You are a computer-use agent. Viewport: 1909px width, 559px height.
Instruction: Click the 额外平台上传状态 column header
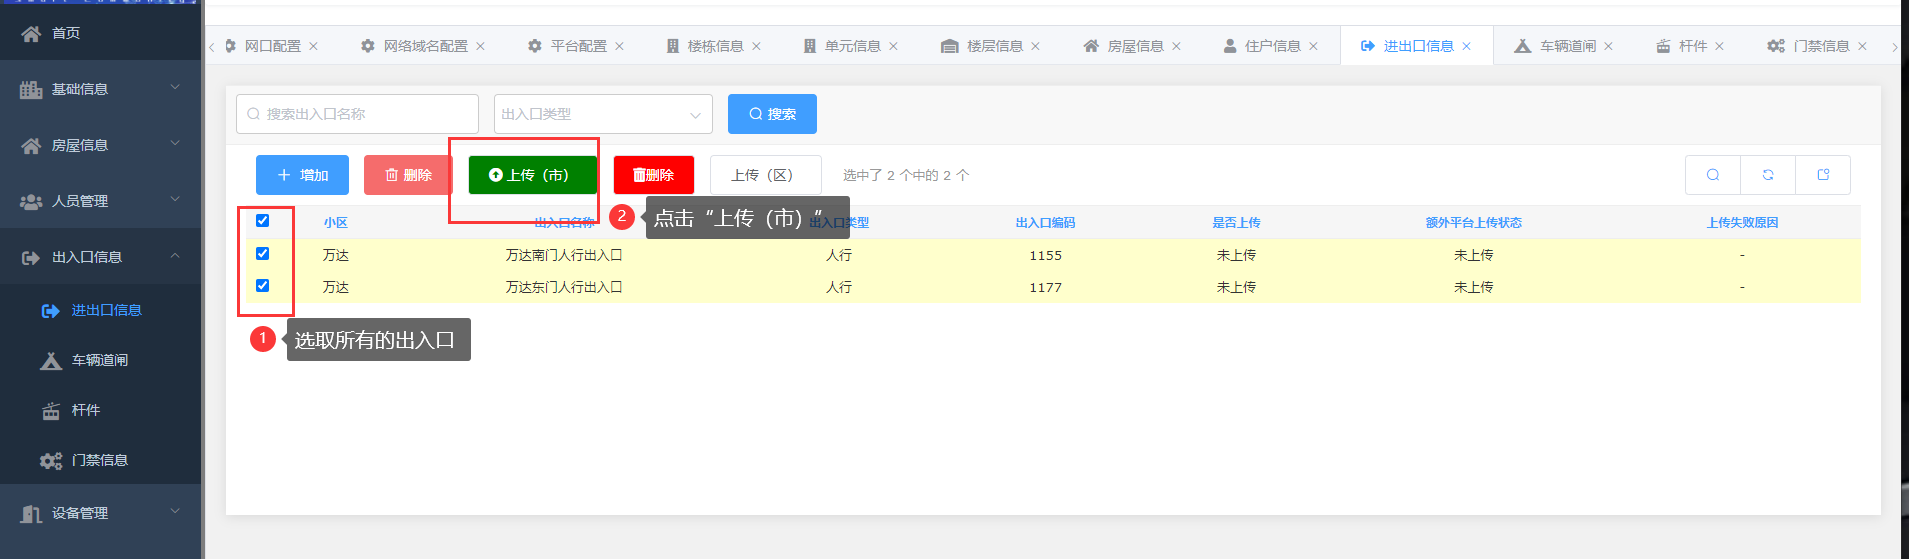click(x=1473, y=223)
